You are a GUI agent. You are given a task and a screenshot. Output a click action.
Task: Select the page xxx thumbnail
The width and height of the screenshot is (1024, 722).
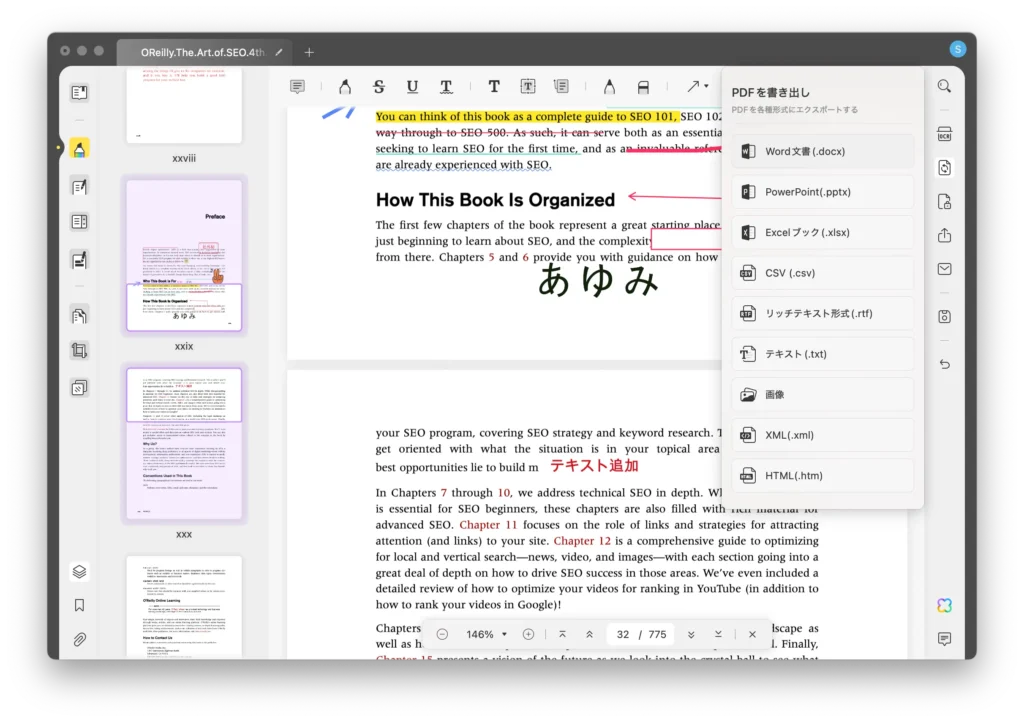(184, 443)
